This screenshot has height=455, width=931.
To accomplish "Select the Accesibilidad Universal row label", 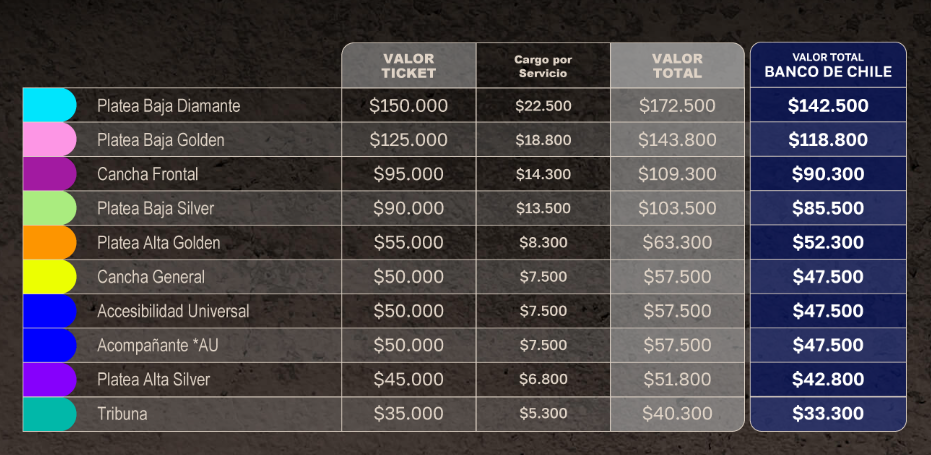I will point(173,311).
